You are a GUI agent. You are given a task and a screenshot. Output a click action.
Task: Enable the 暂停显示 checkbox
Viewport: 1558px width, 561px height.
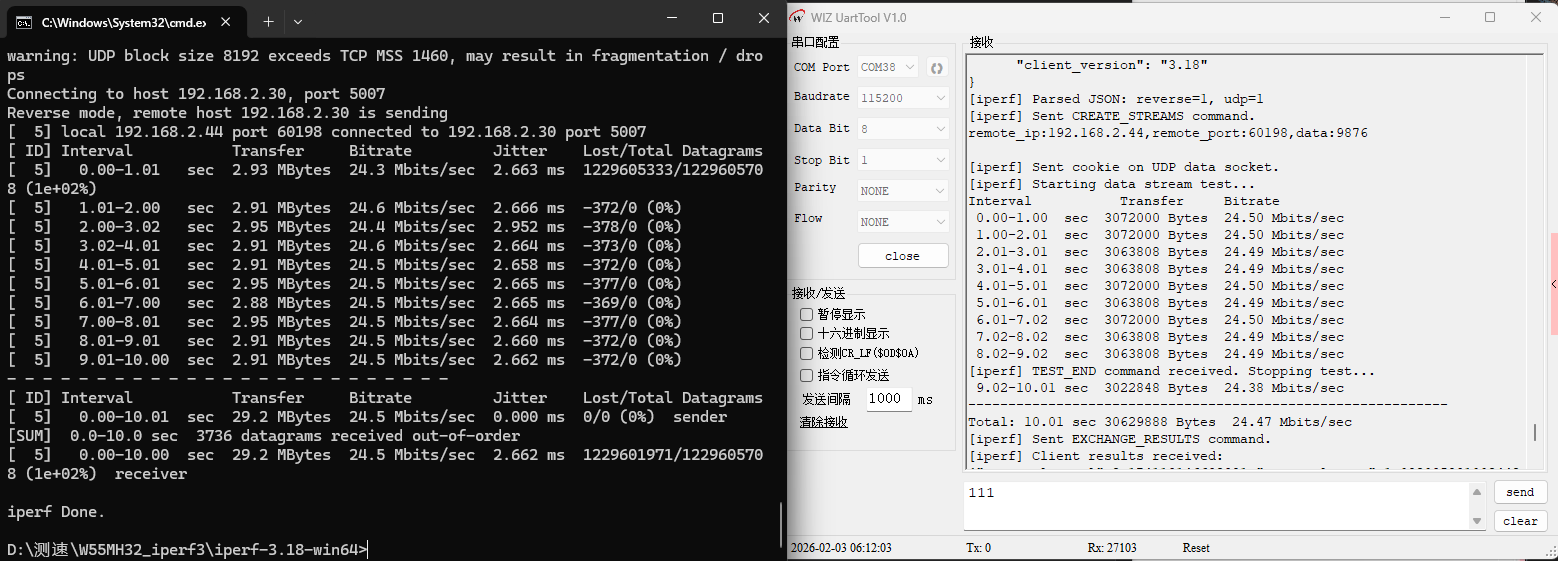[807, 314]
